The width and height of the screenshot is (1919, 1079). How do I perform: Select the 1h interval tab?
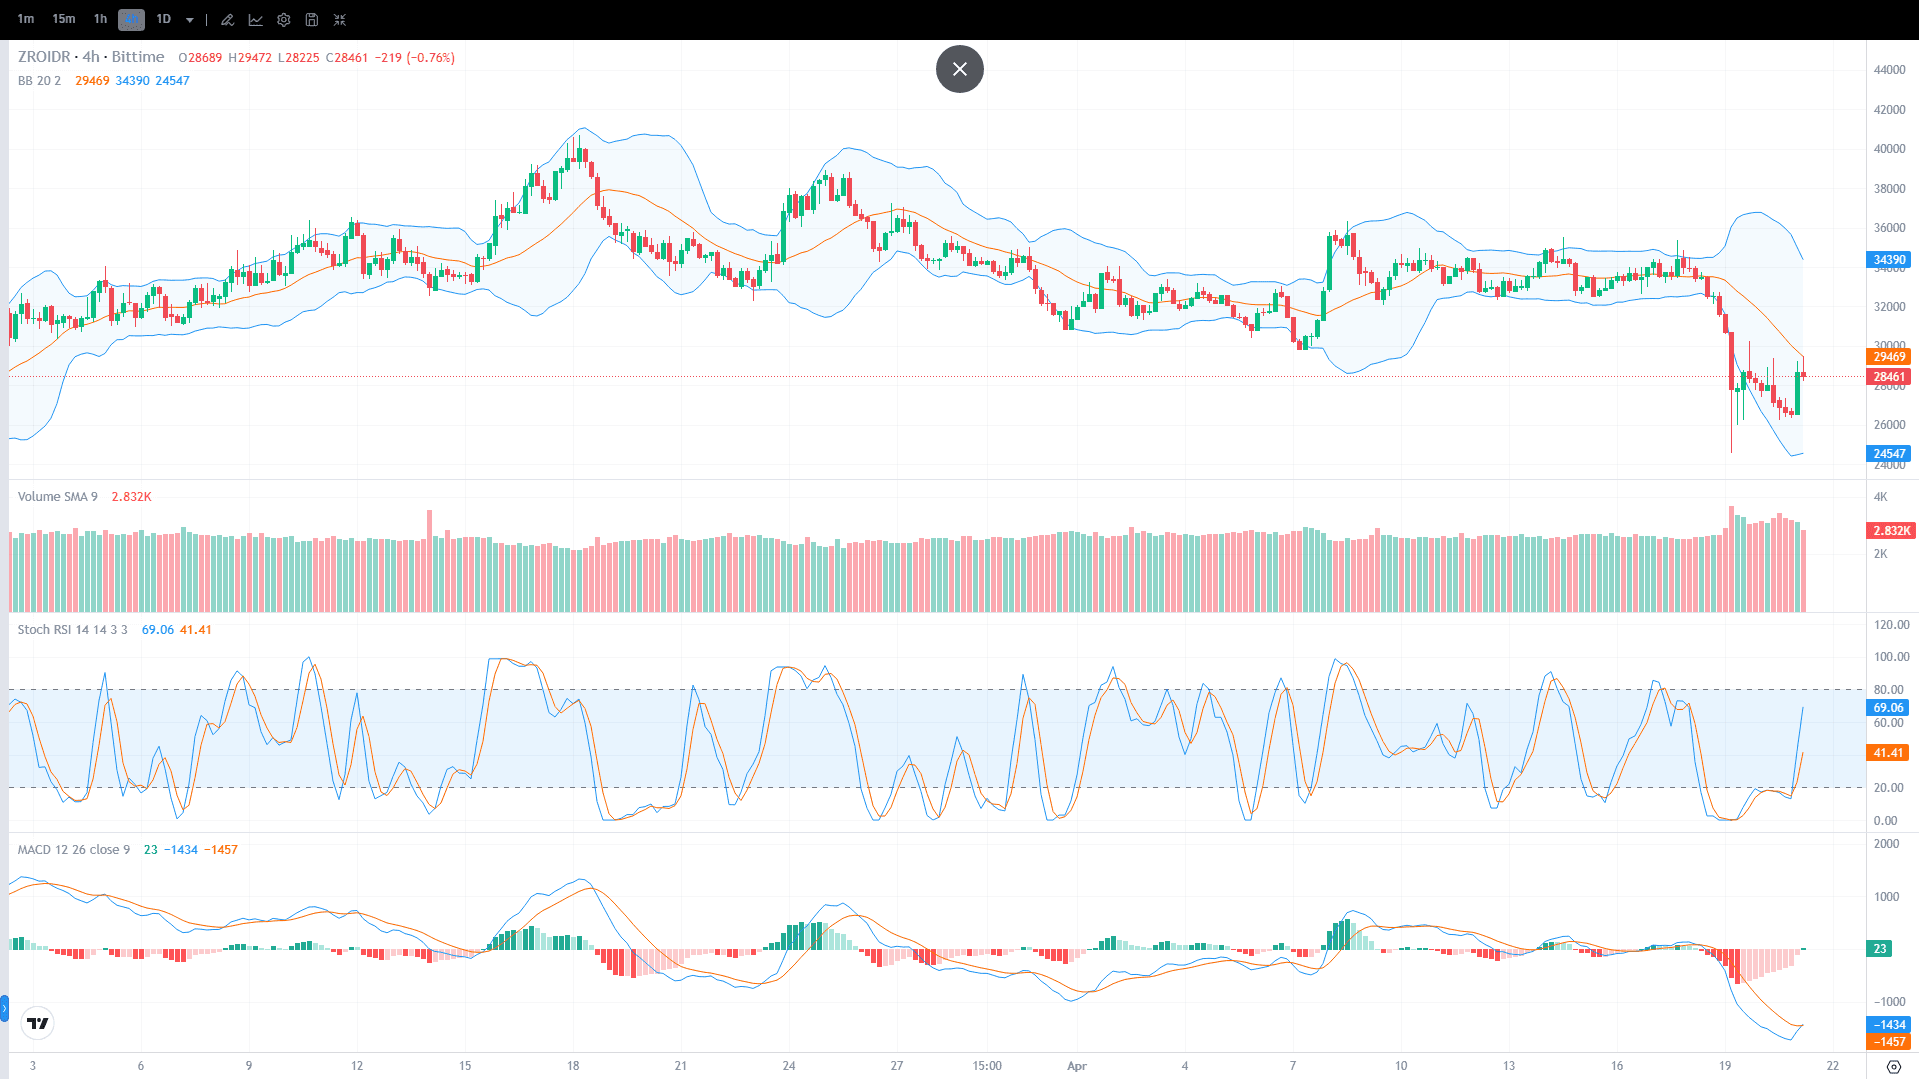[100, 19]
